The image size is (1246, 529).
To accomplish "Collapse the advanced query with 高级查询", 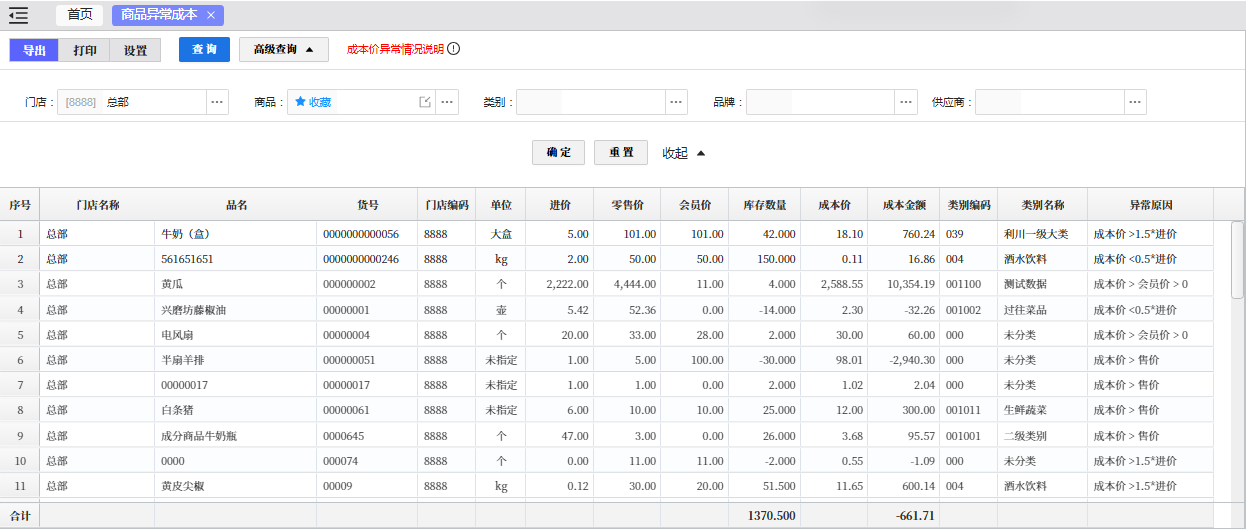I will tap(284, 49).
